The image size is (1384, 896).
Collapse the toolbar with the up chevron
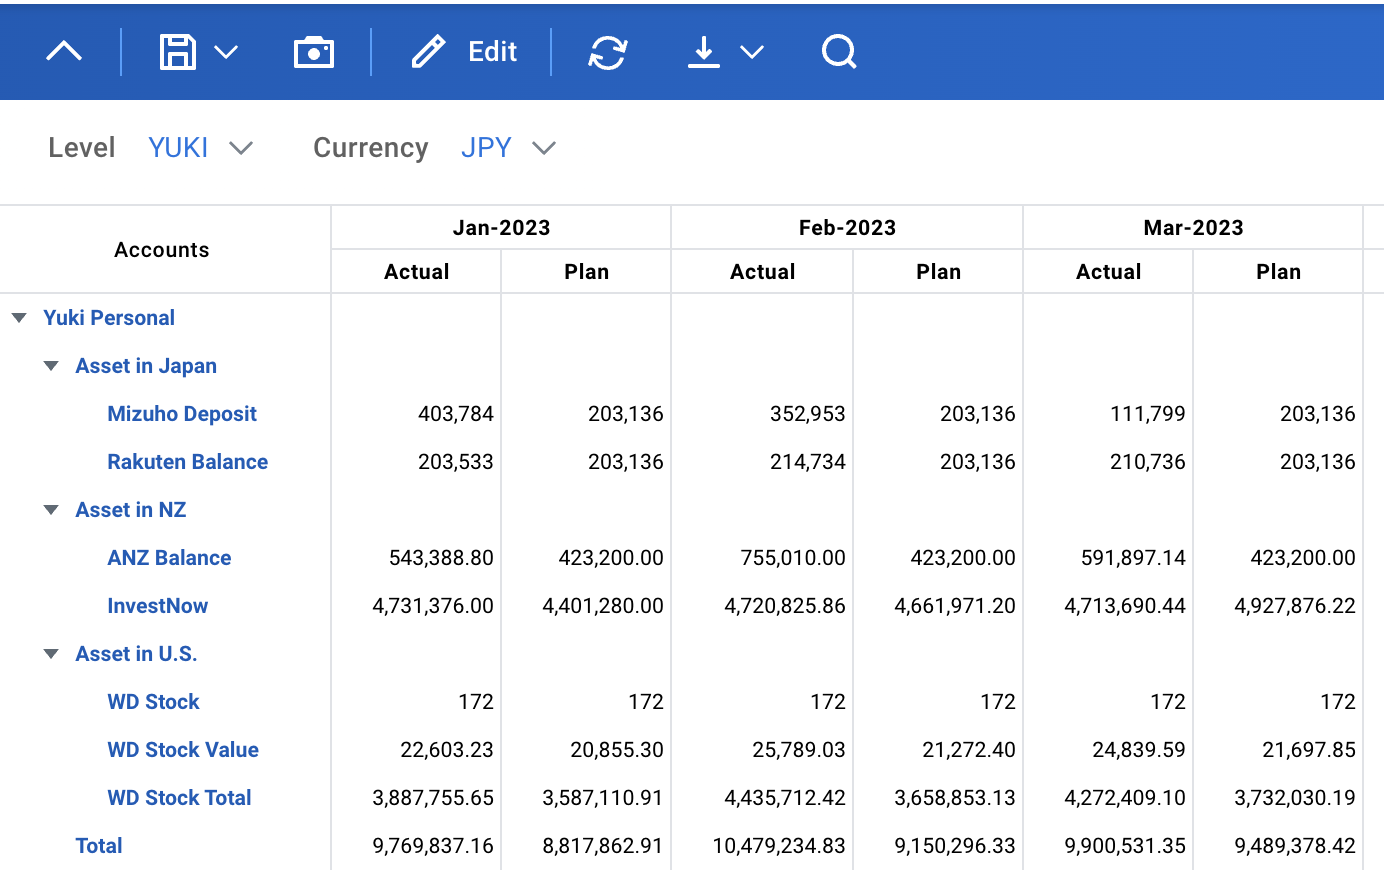[64, 51]
